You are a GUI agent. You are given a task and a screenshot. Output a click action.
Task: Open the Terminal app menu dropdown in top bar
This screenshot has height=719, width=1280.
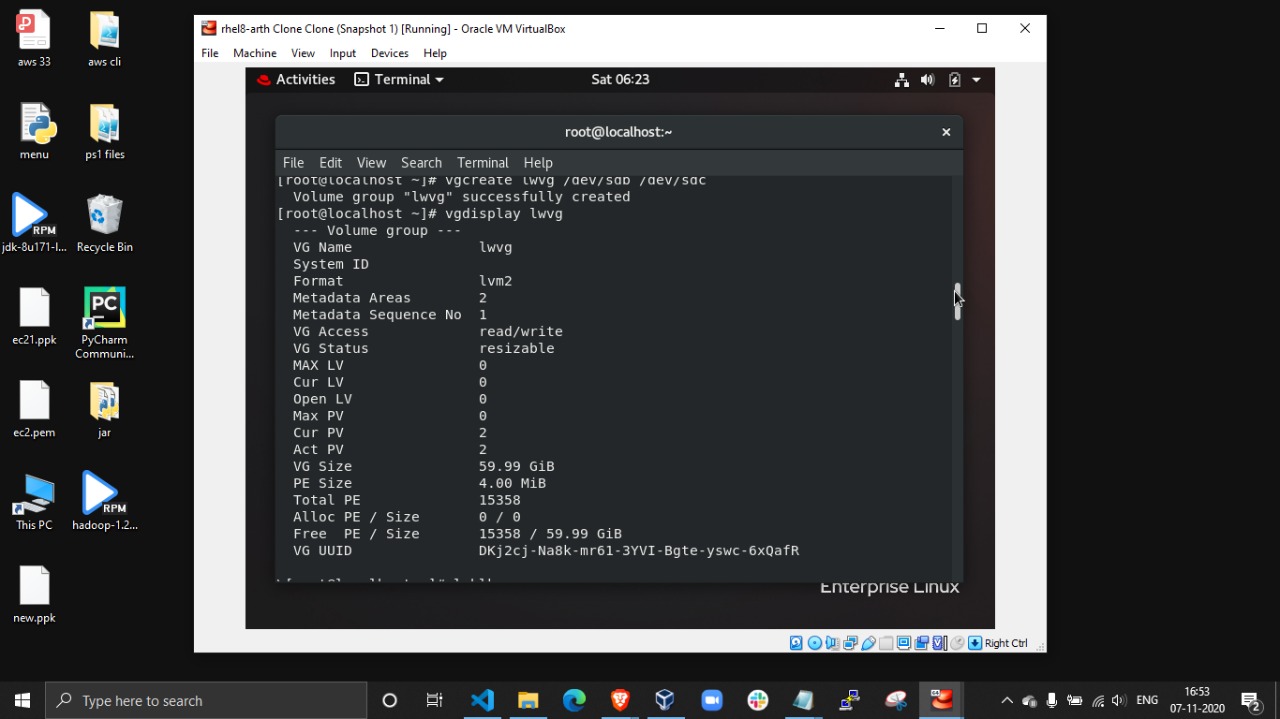(x=399, y=80)
